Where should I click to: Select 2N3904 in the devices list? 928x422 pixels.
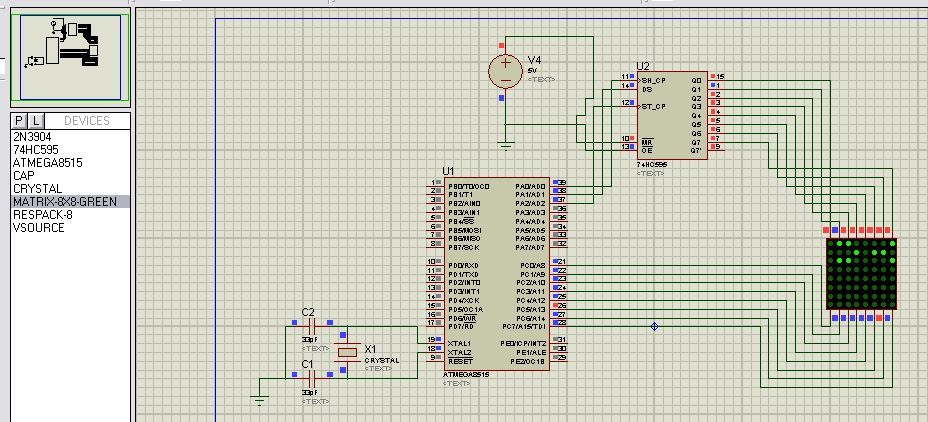click(x=31, y=135)
